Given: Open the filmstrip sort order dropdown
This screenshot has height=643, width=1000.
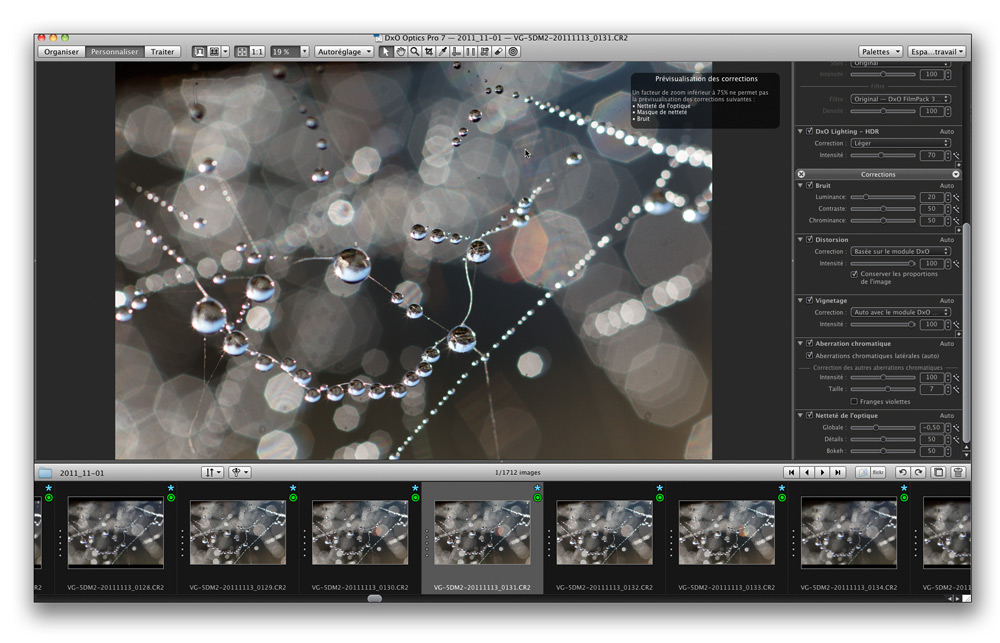Looking at the screenshot, I should click(x=212, y=473).
